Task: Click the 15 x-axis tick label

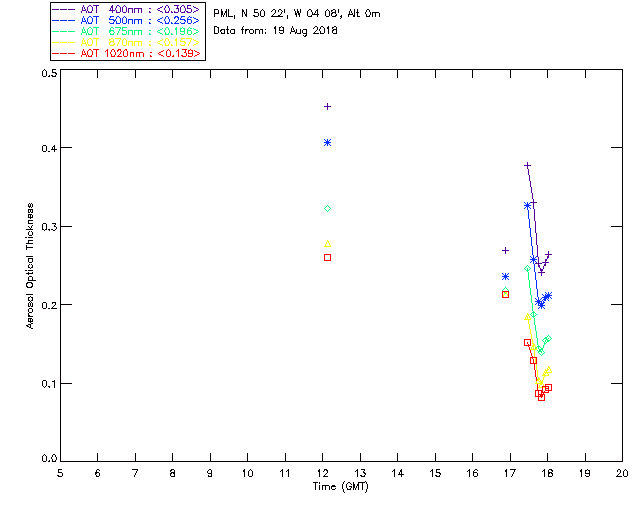Action: pyautogui.click(x=435, y=473)
